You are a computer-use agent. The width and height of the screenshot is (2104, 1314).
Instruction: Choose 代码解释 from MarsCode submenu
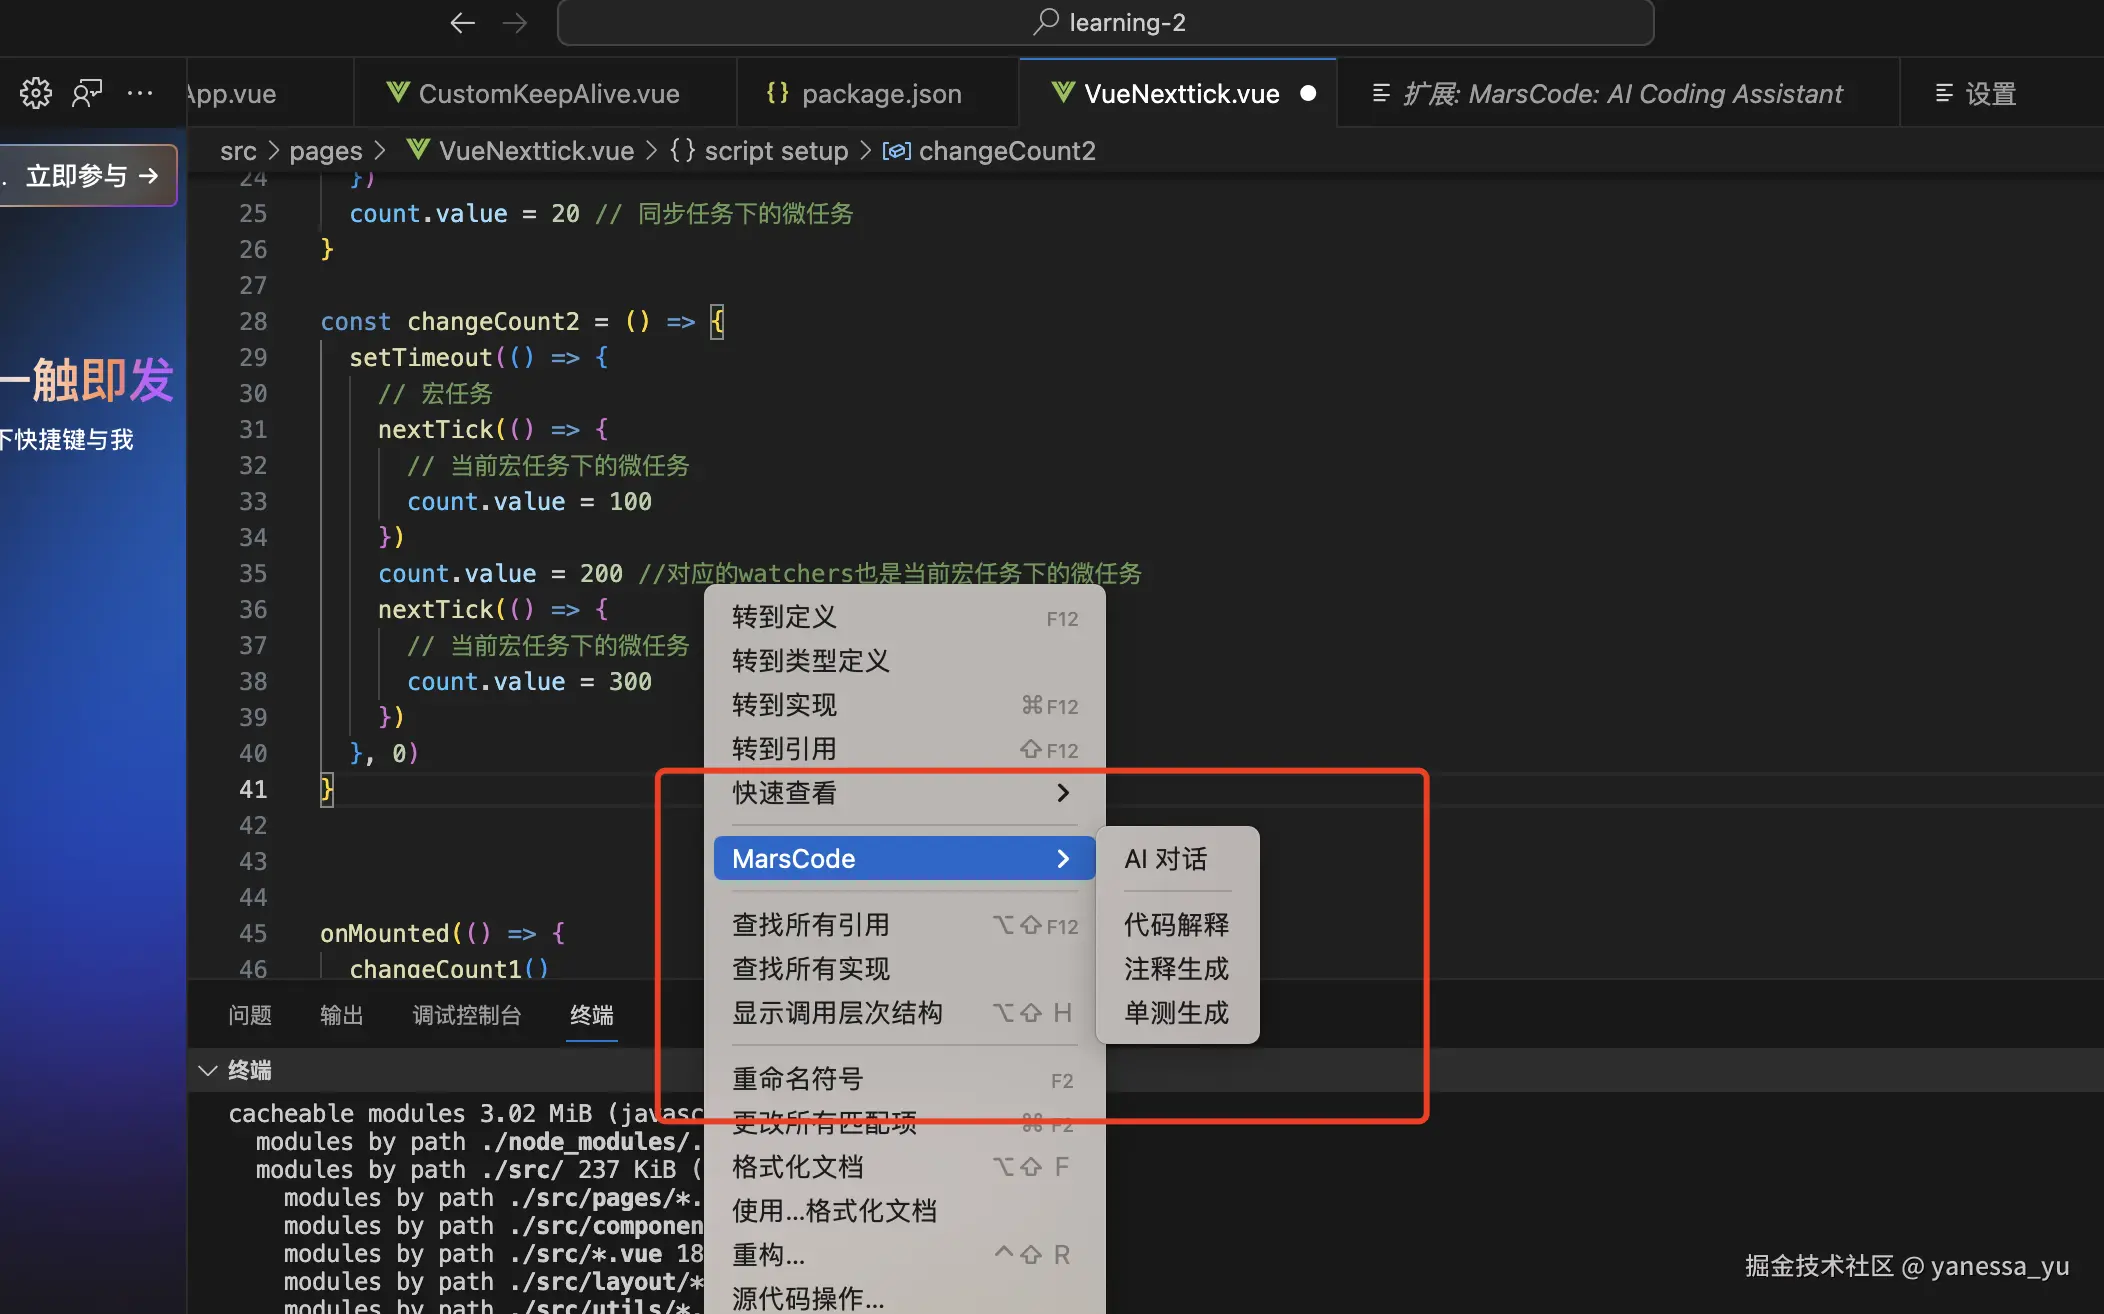(1176, 925)
